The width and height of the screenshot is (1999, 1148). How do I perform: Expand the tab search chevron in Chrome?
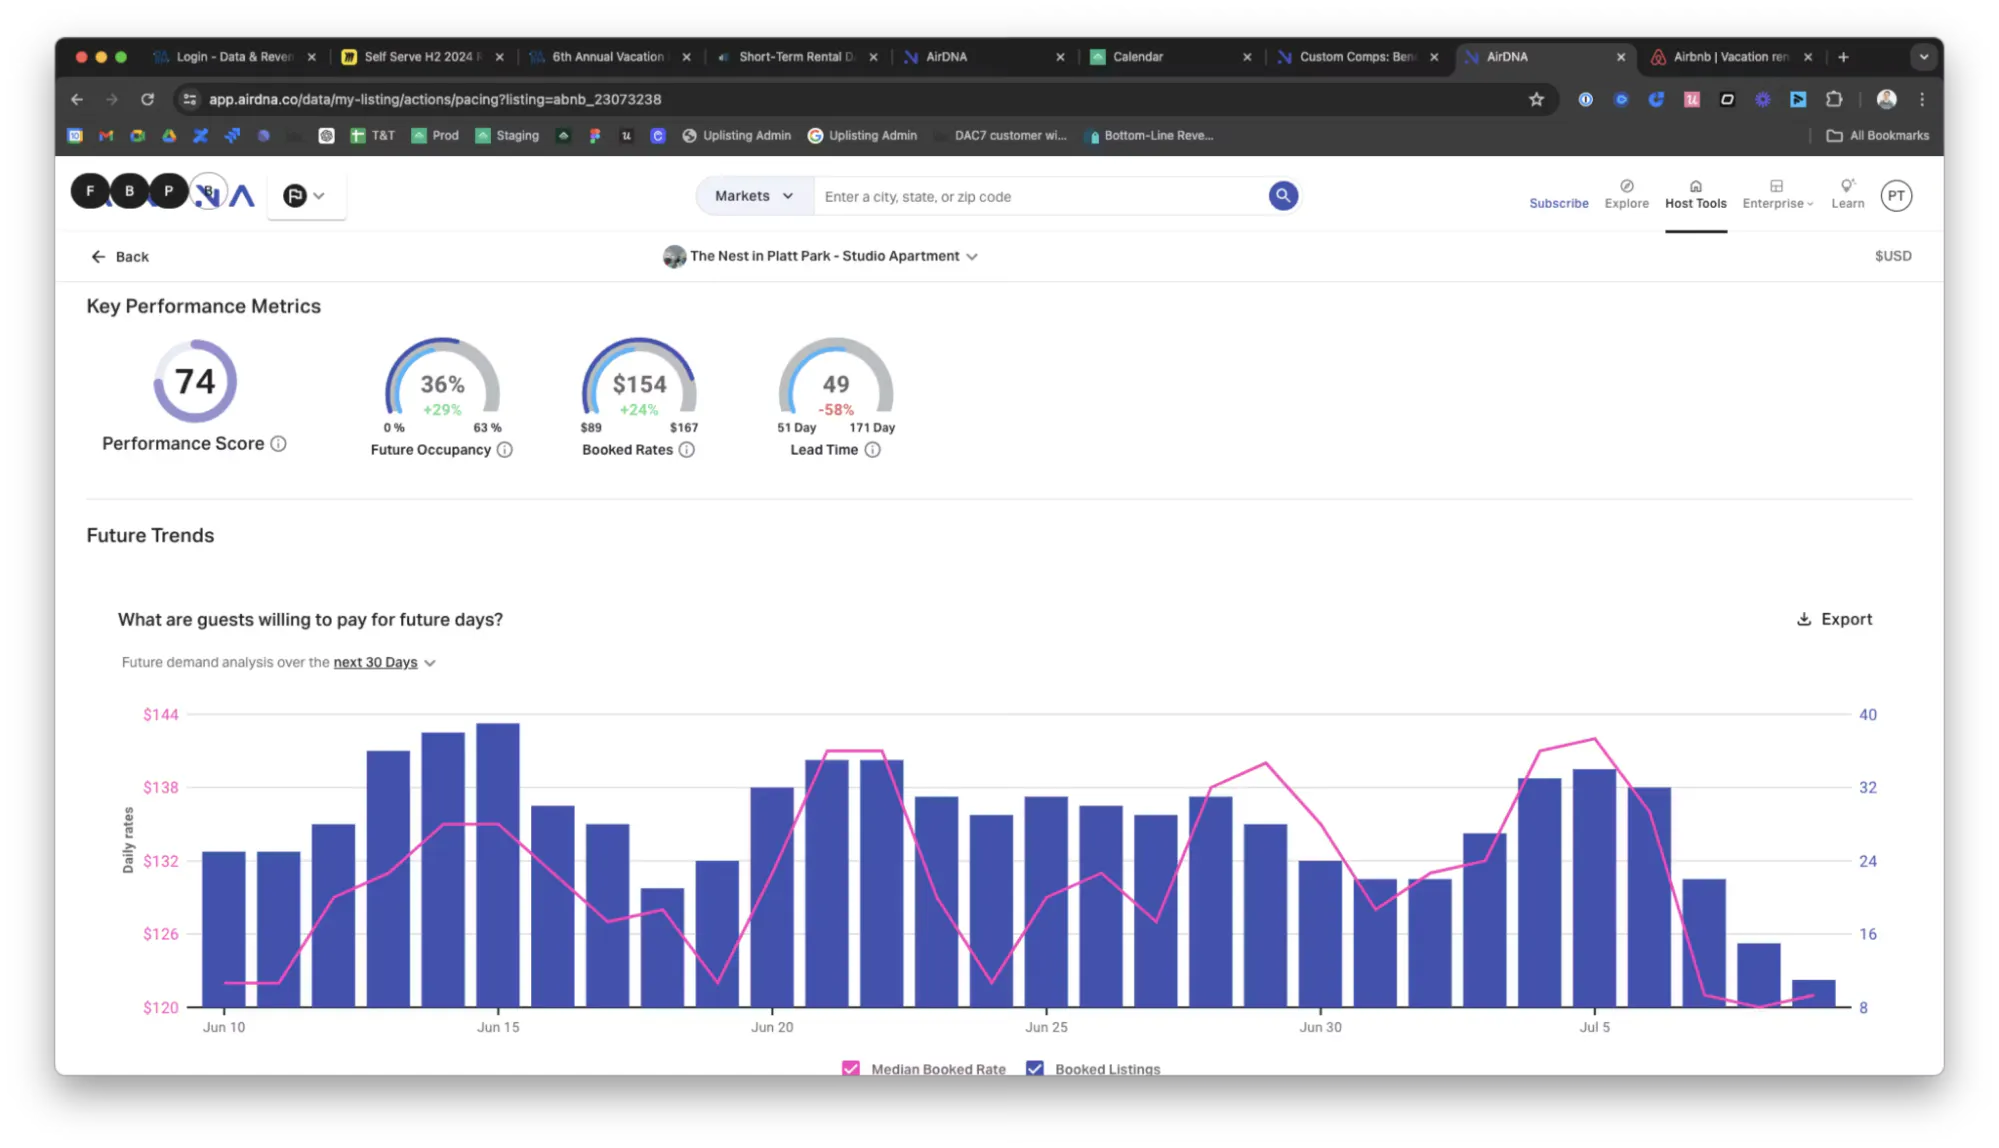coord(1923,57)
